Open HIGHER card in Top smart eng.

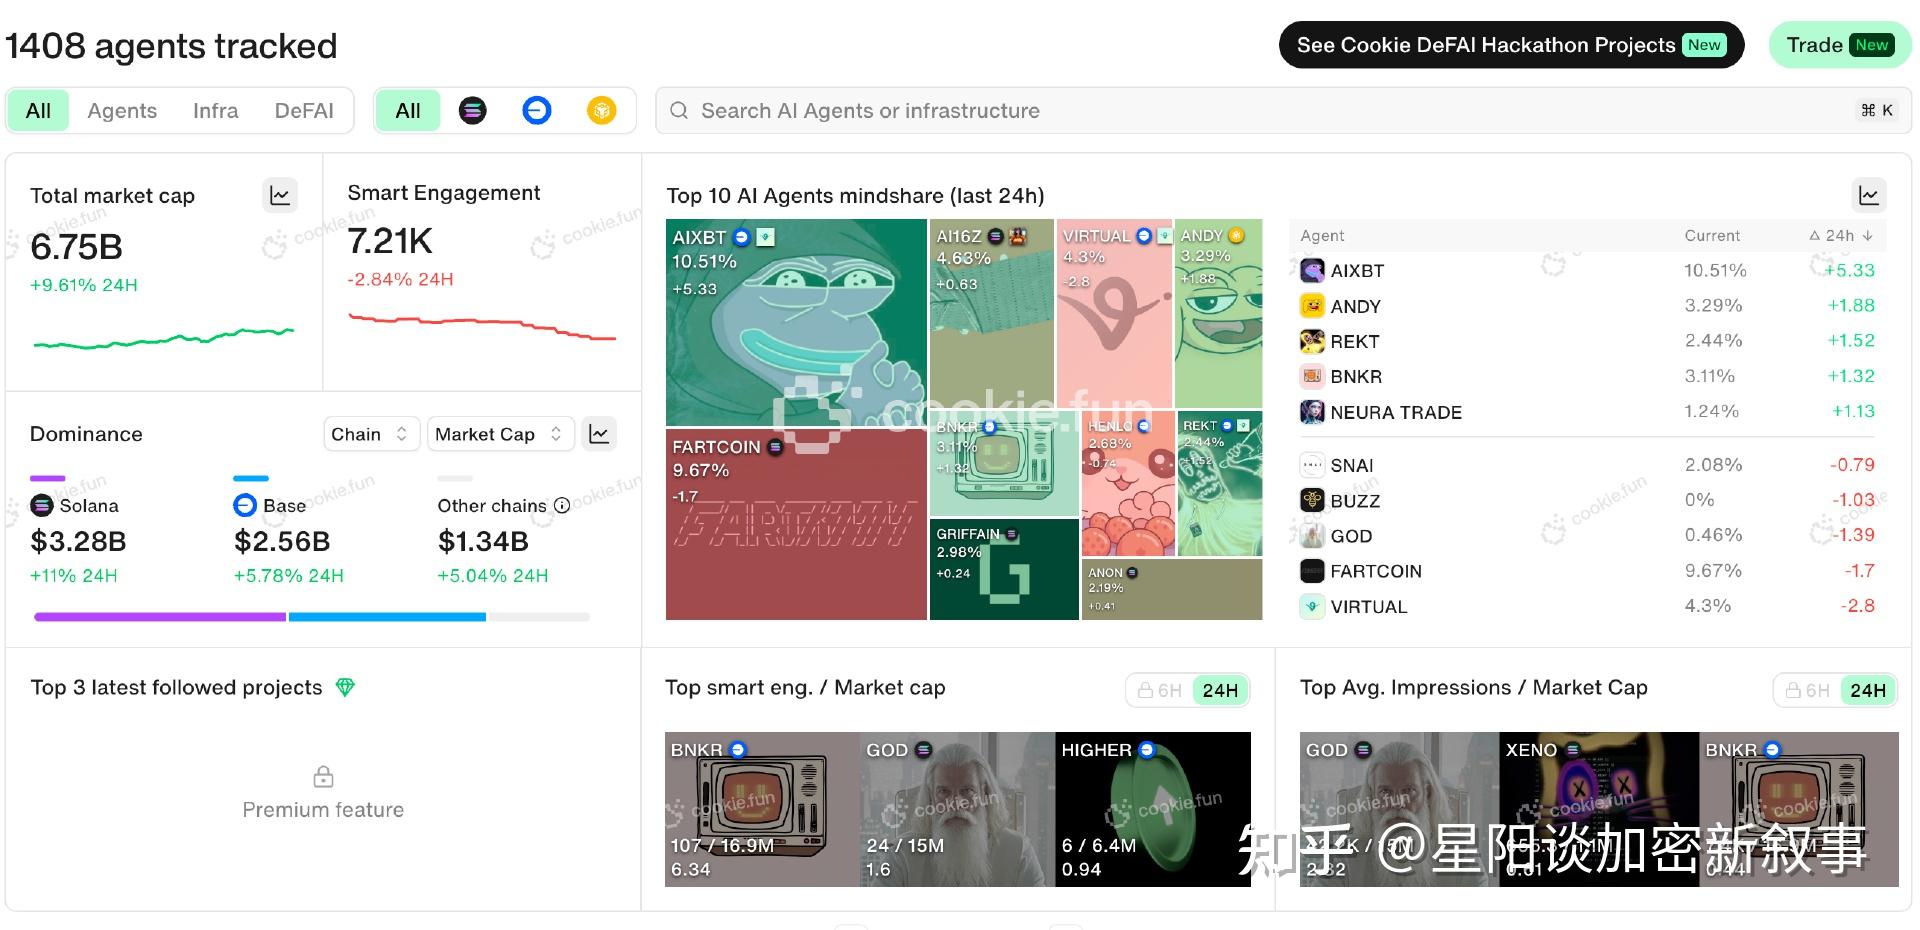(x=1153, y=809)
